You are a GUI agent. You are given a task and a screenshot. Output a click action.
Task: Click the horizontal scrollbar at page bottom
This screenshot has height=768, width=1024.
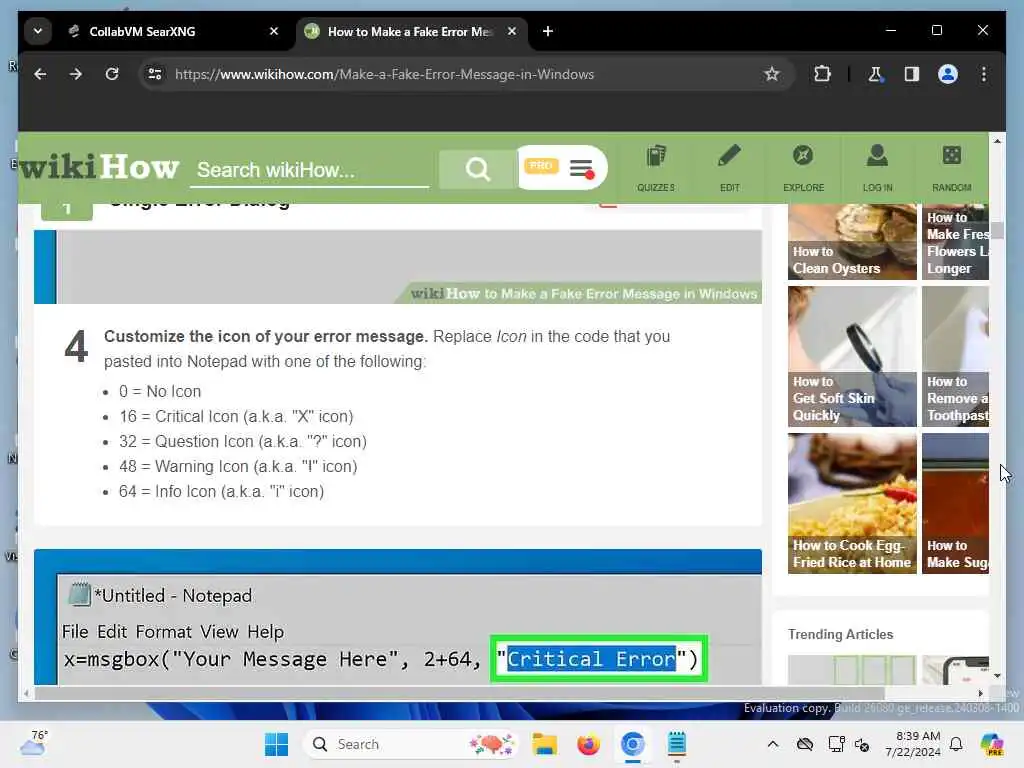[459, 693]
